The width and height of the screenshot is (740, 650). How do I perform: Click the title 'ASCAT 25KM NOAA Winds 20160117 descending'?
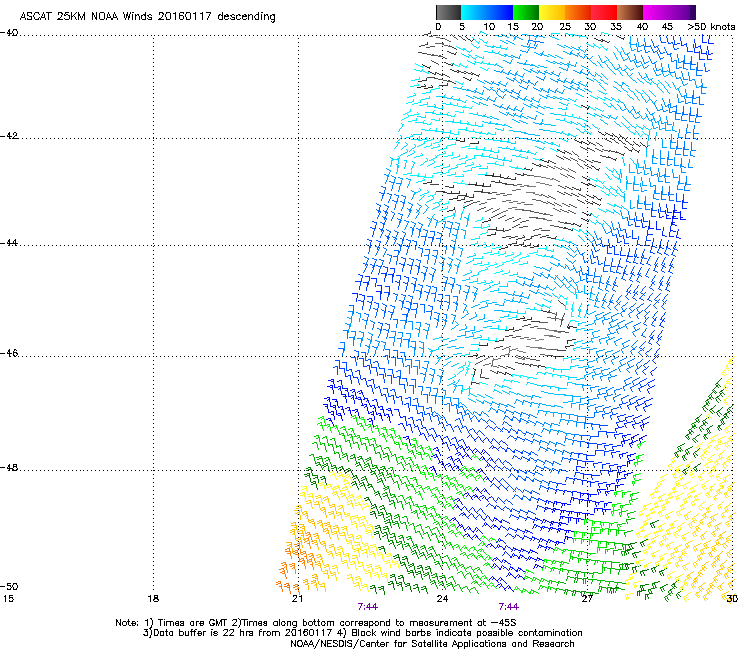(147, 17)
